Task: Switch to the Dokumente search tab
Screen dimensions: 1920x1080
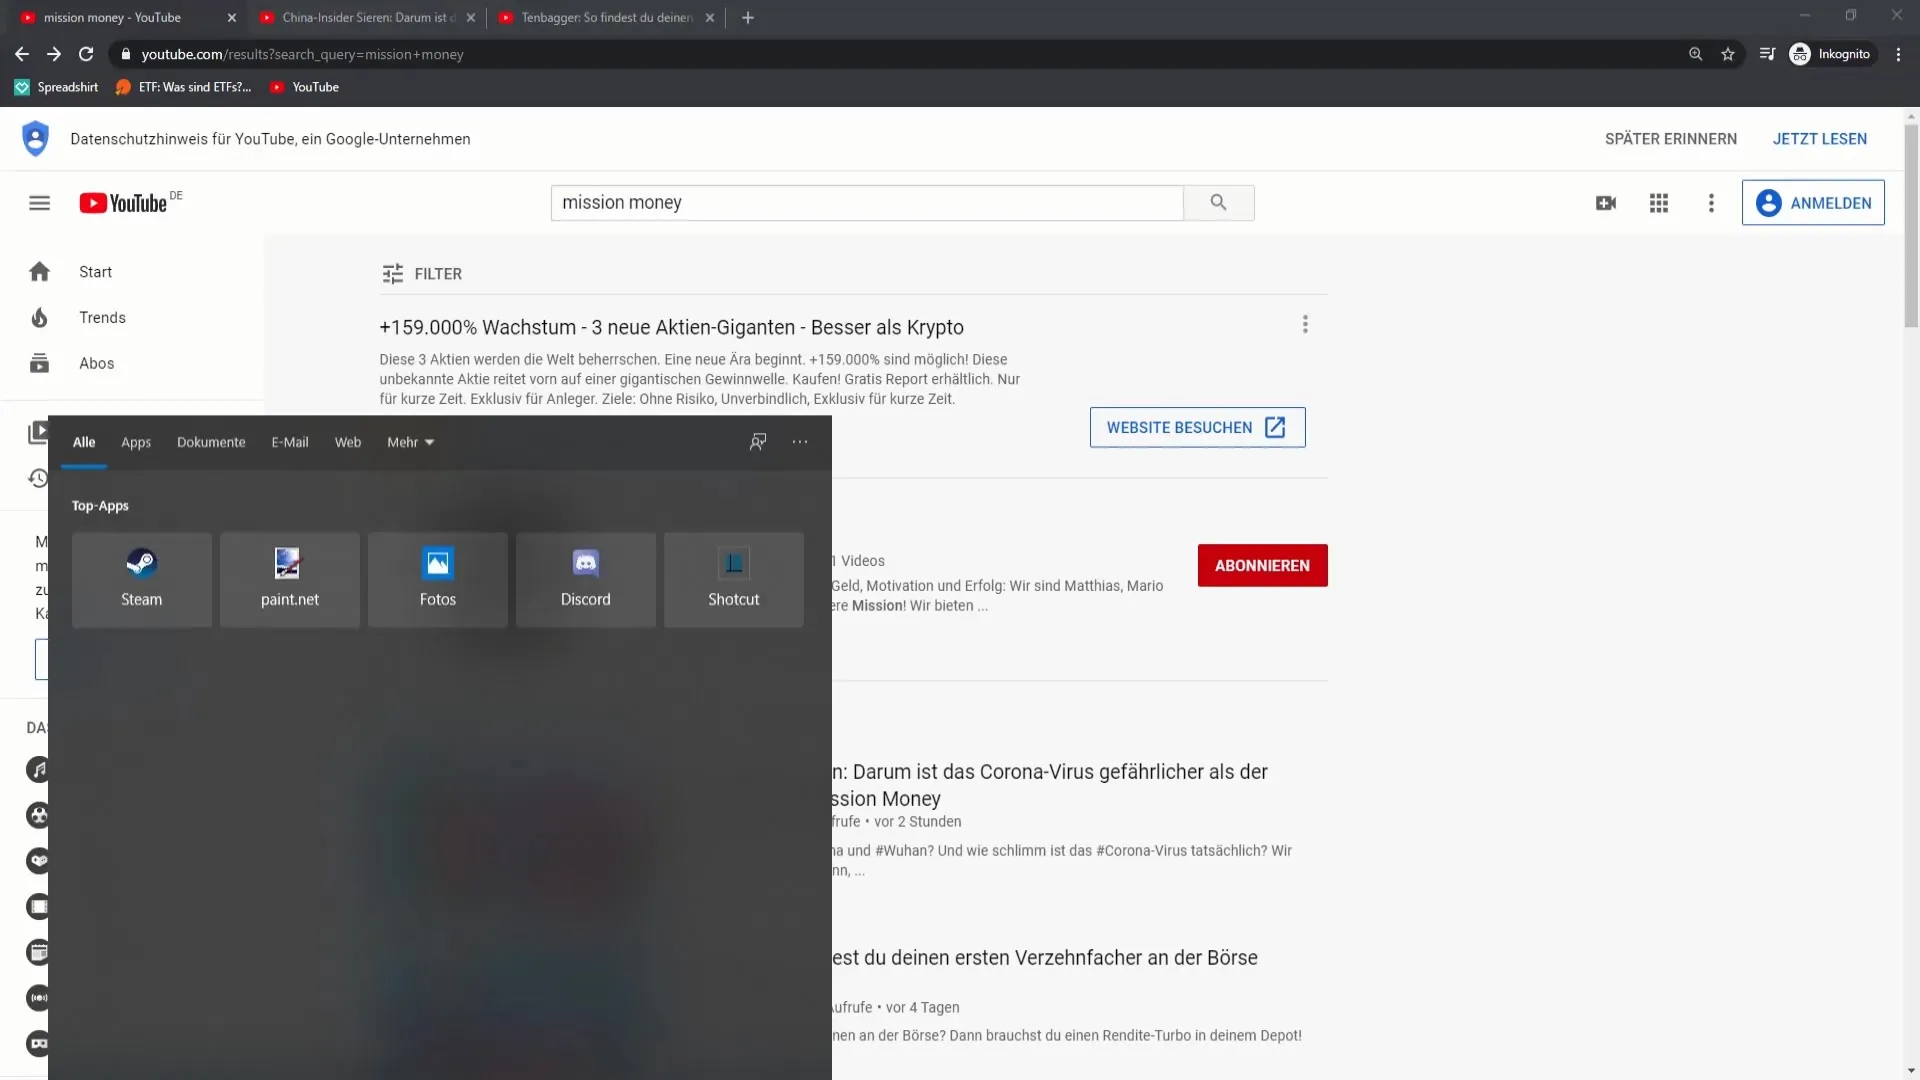Action: tap(211, 442)
